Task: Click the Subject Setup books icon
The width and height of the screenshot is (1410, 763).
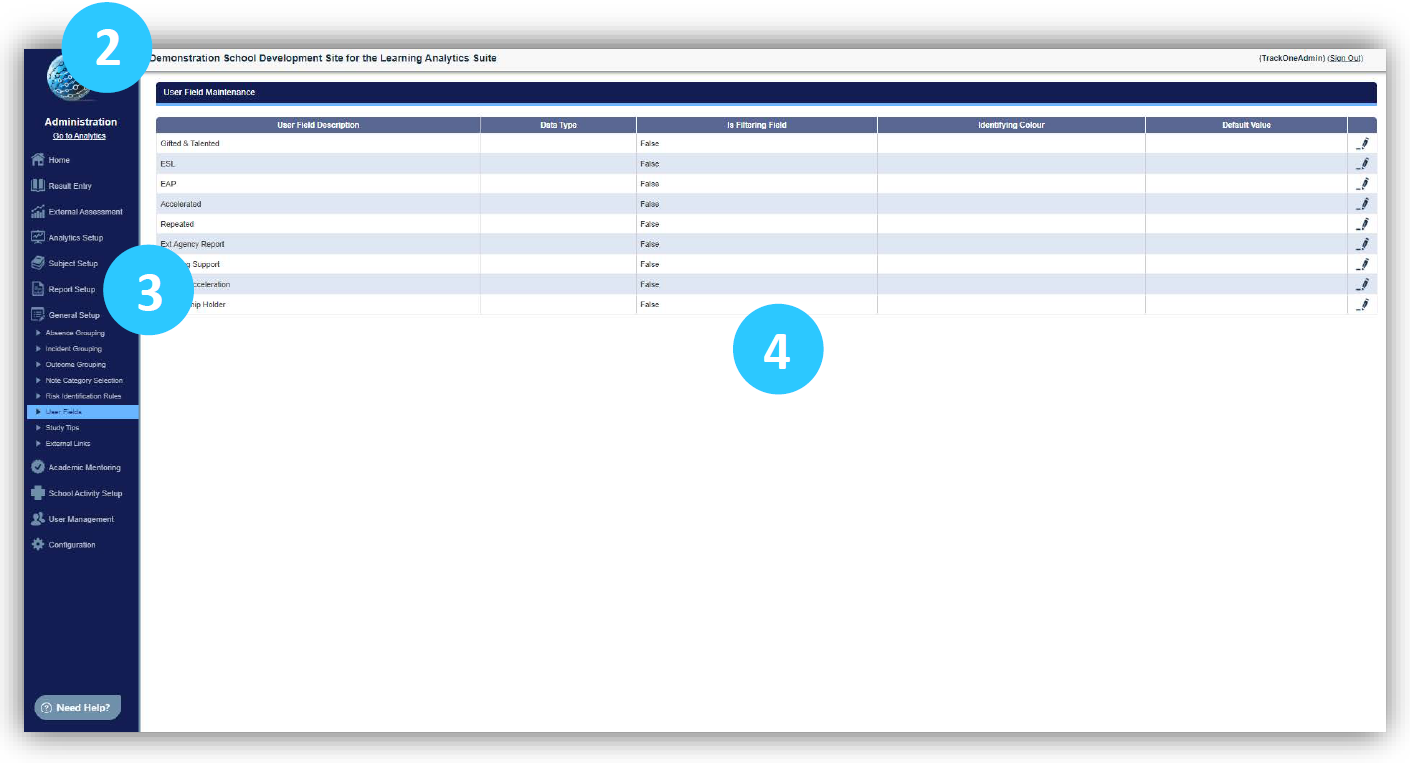Action: (38, 264)
